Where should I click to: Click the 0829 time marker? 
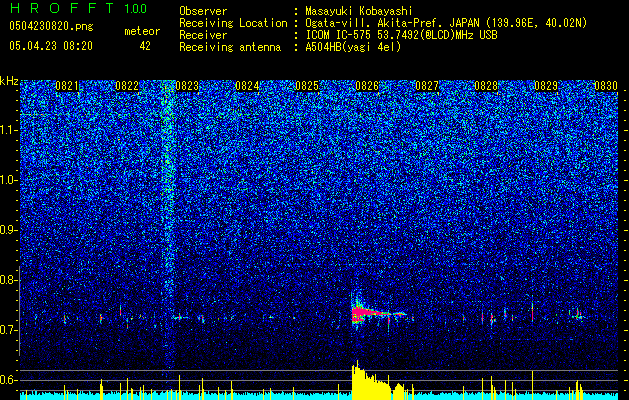(x=546, y=86)
